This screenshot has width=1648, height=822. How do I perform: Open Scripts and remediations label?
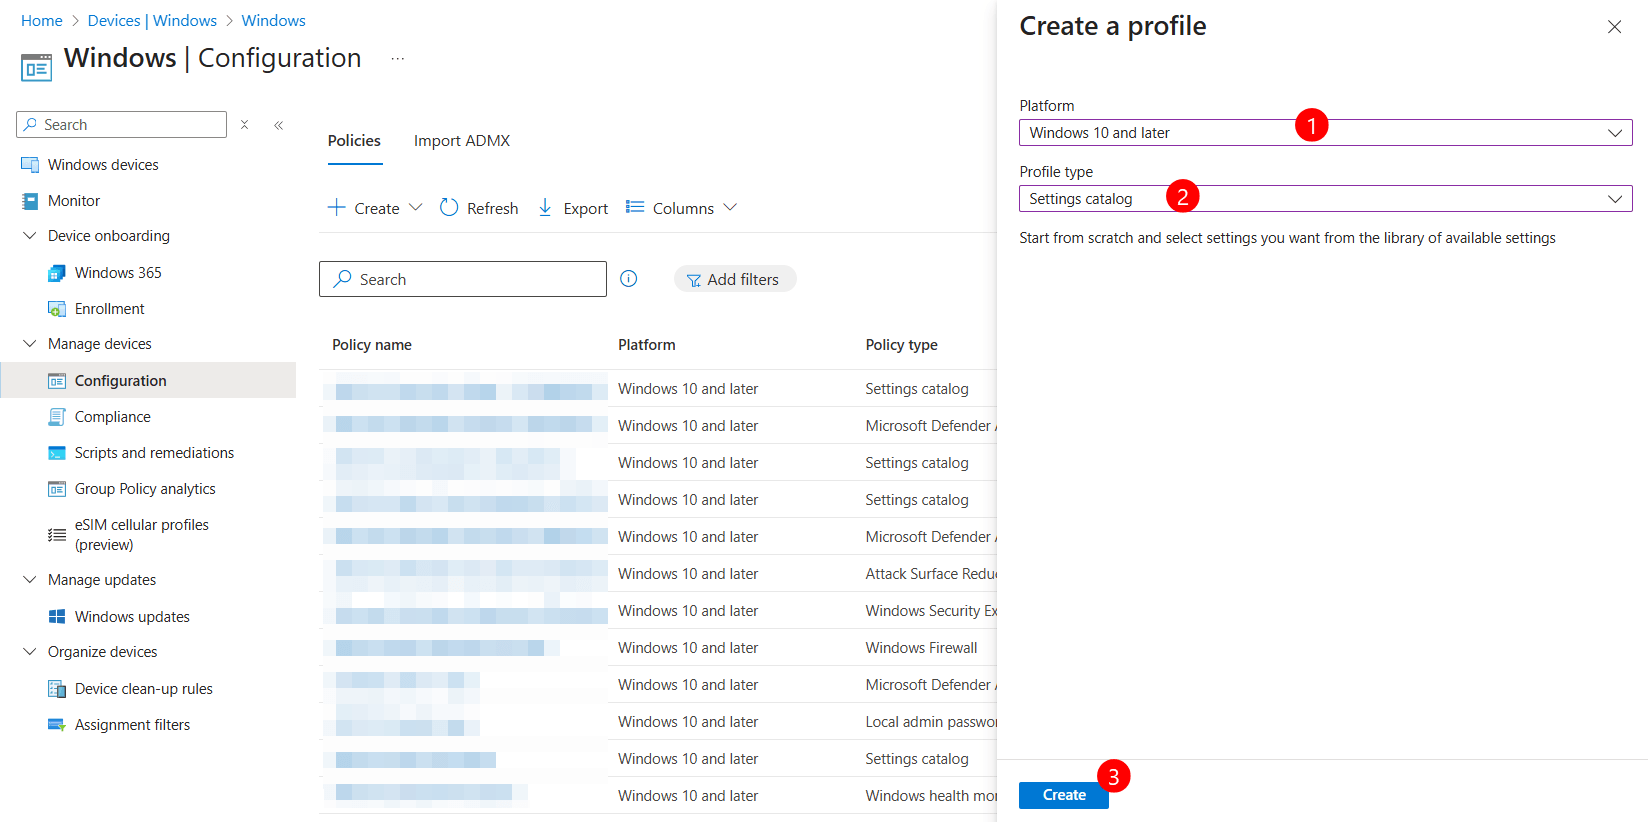coord(154,453)
